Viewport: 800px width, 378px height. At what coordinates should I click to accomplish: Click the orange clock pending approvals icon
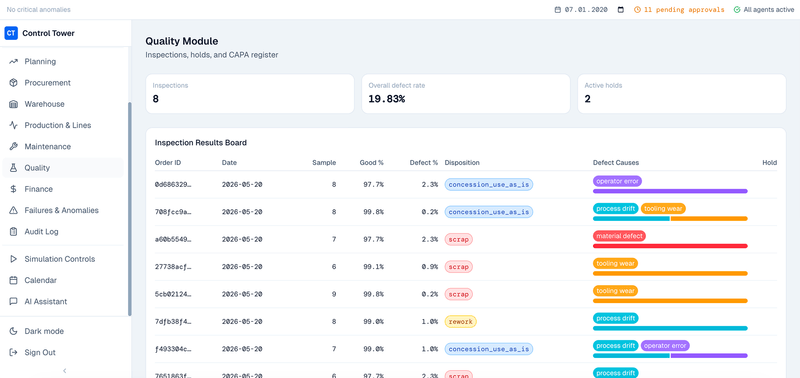pyautogui.click(x=637, y=10)
